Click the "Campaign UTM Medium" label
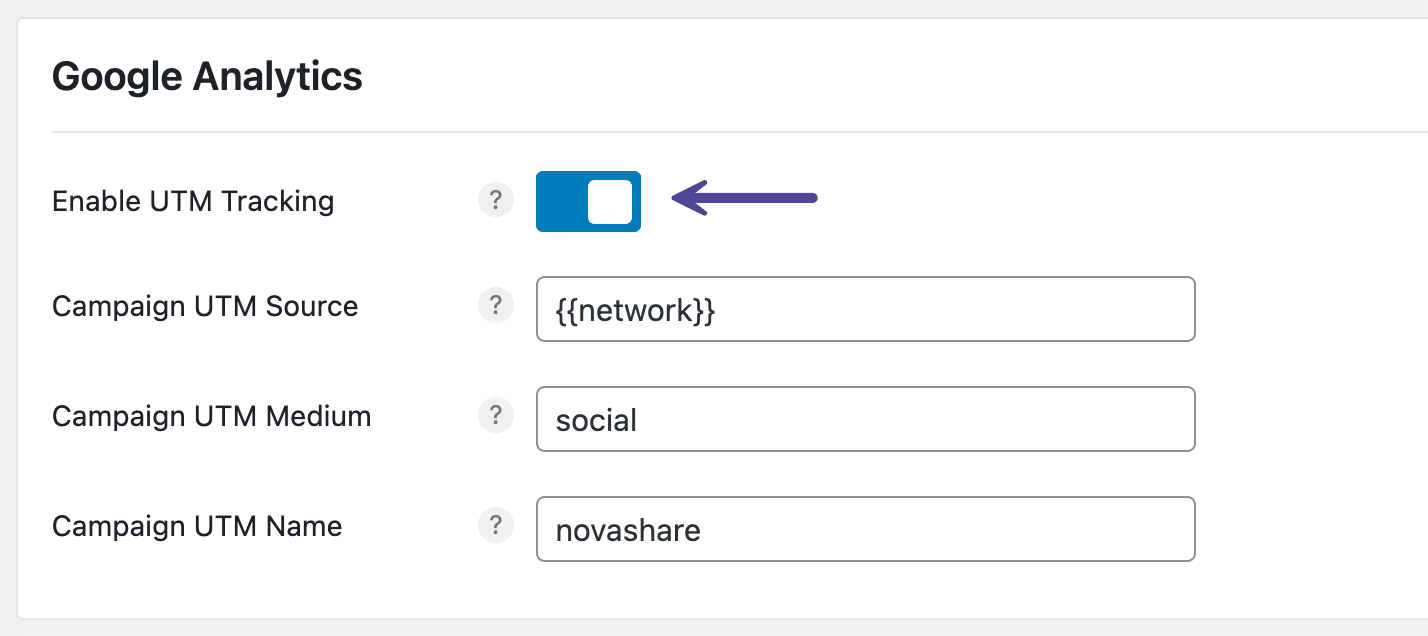This screenshot has width=1428, height=636. [x=211, y=416]
